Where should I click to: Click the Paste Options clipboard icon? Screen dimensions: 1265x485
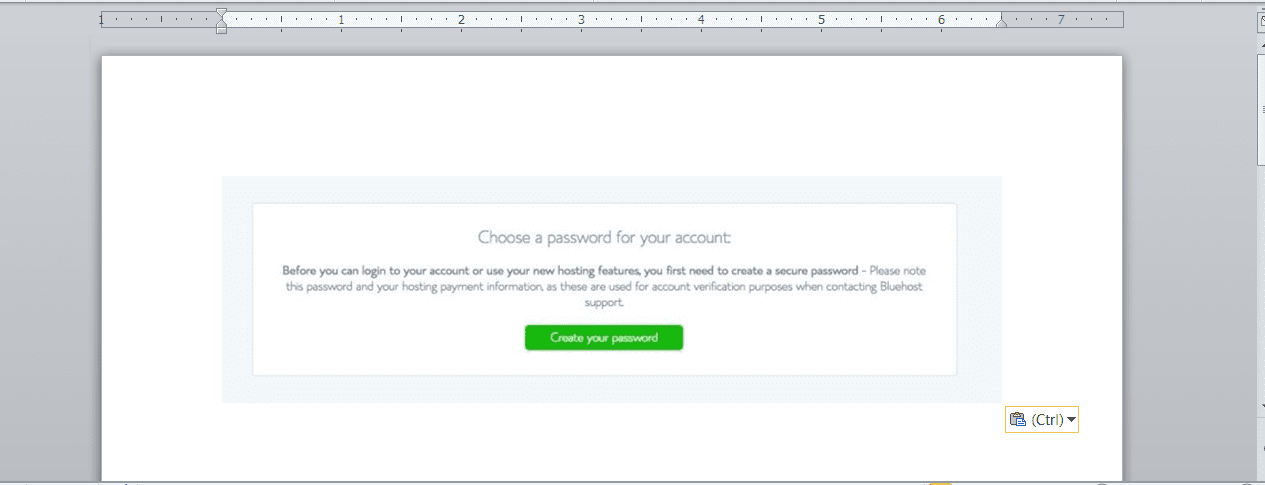point(1018,420)
